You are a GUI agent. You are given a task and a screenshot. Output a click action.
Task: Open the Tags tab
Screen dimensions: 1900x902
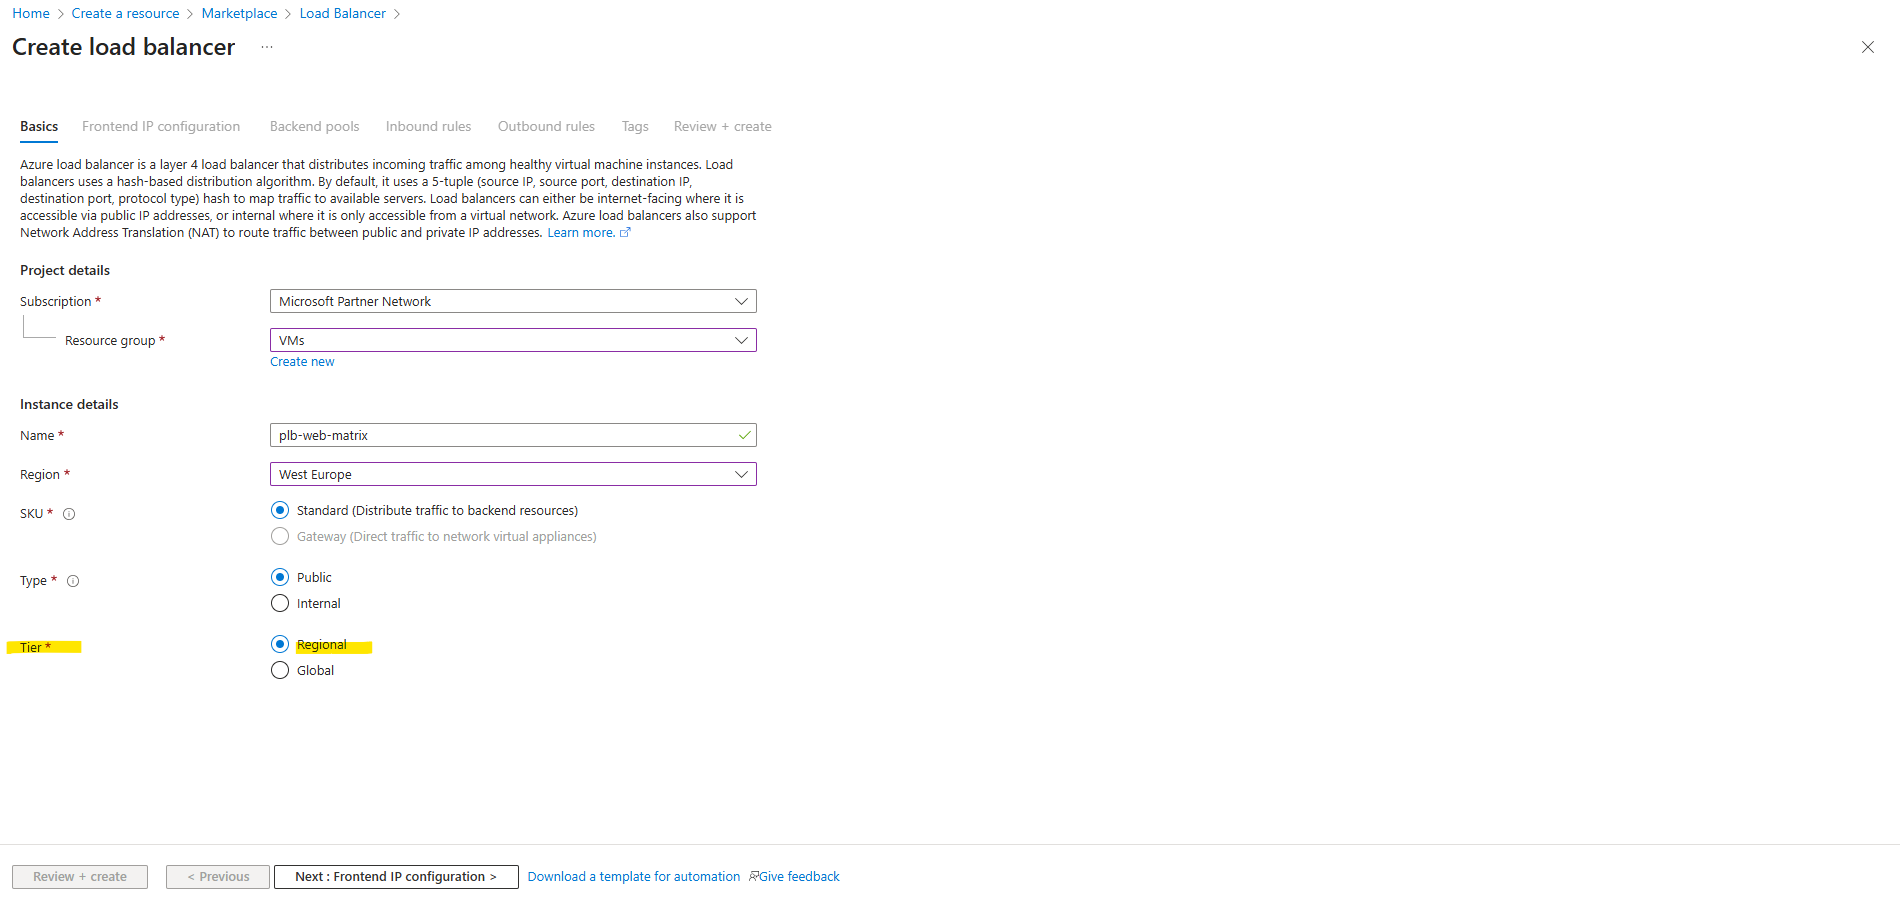pos(635,127)
